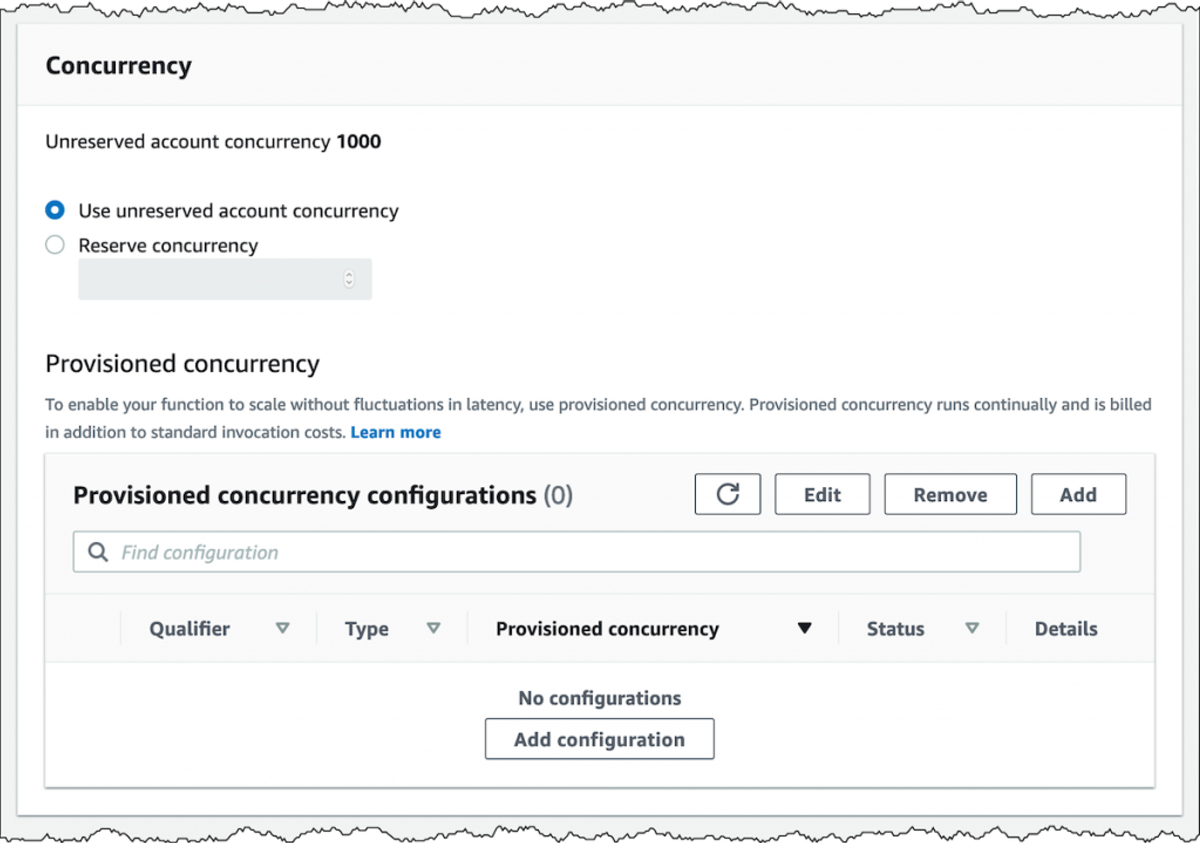Image resolution: width=1200 pixels, height=843 pixels.
Task: Click the Edit button
Action: click(x=822, y=494)
